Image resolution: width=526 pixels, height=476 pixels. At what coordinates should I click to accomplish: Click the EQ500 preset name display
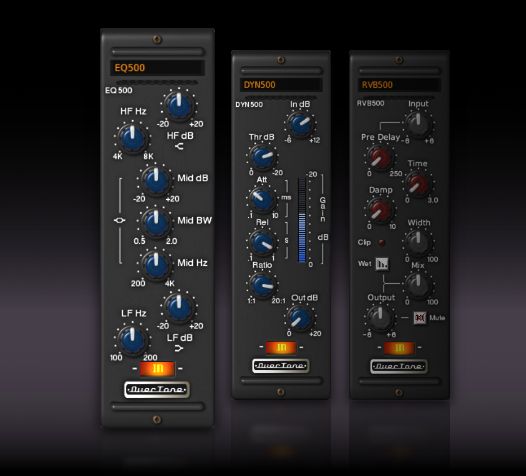point(157,68)
